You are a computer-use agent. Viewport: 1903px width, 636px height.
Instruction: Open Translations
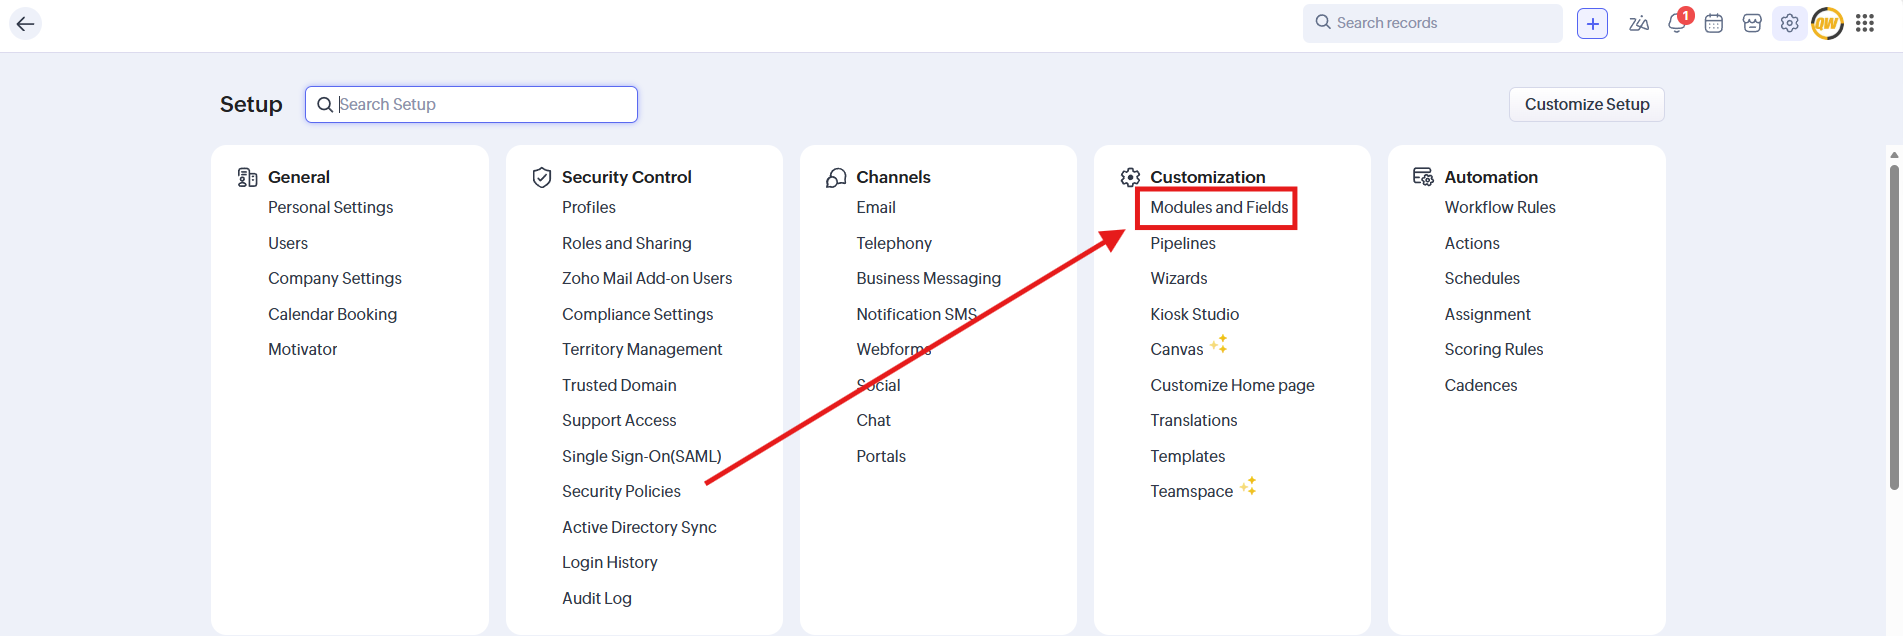(1194, 420)
